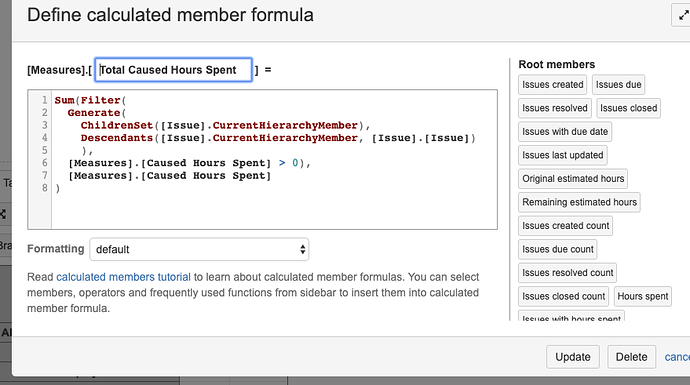Insert the Issues resolved count member
Viewport: 690px width, 385px height.
pos(567,273)
